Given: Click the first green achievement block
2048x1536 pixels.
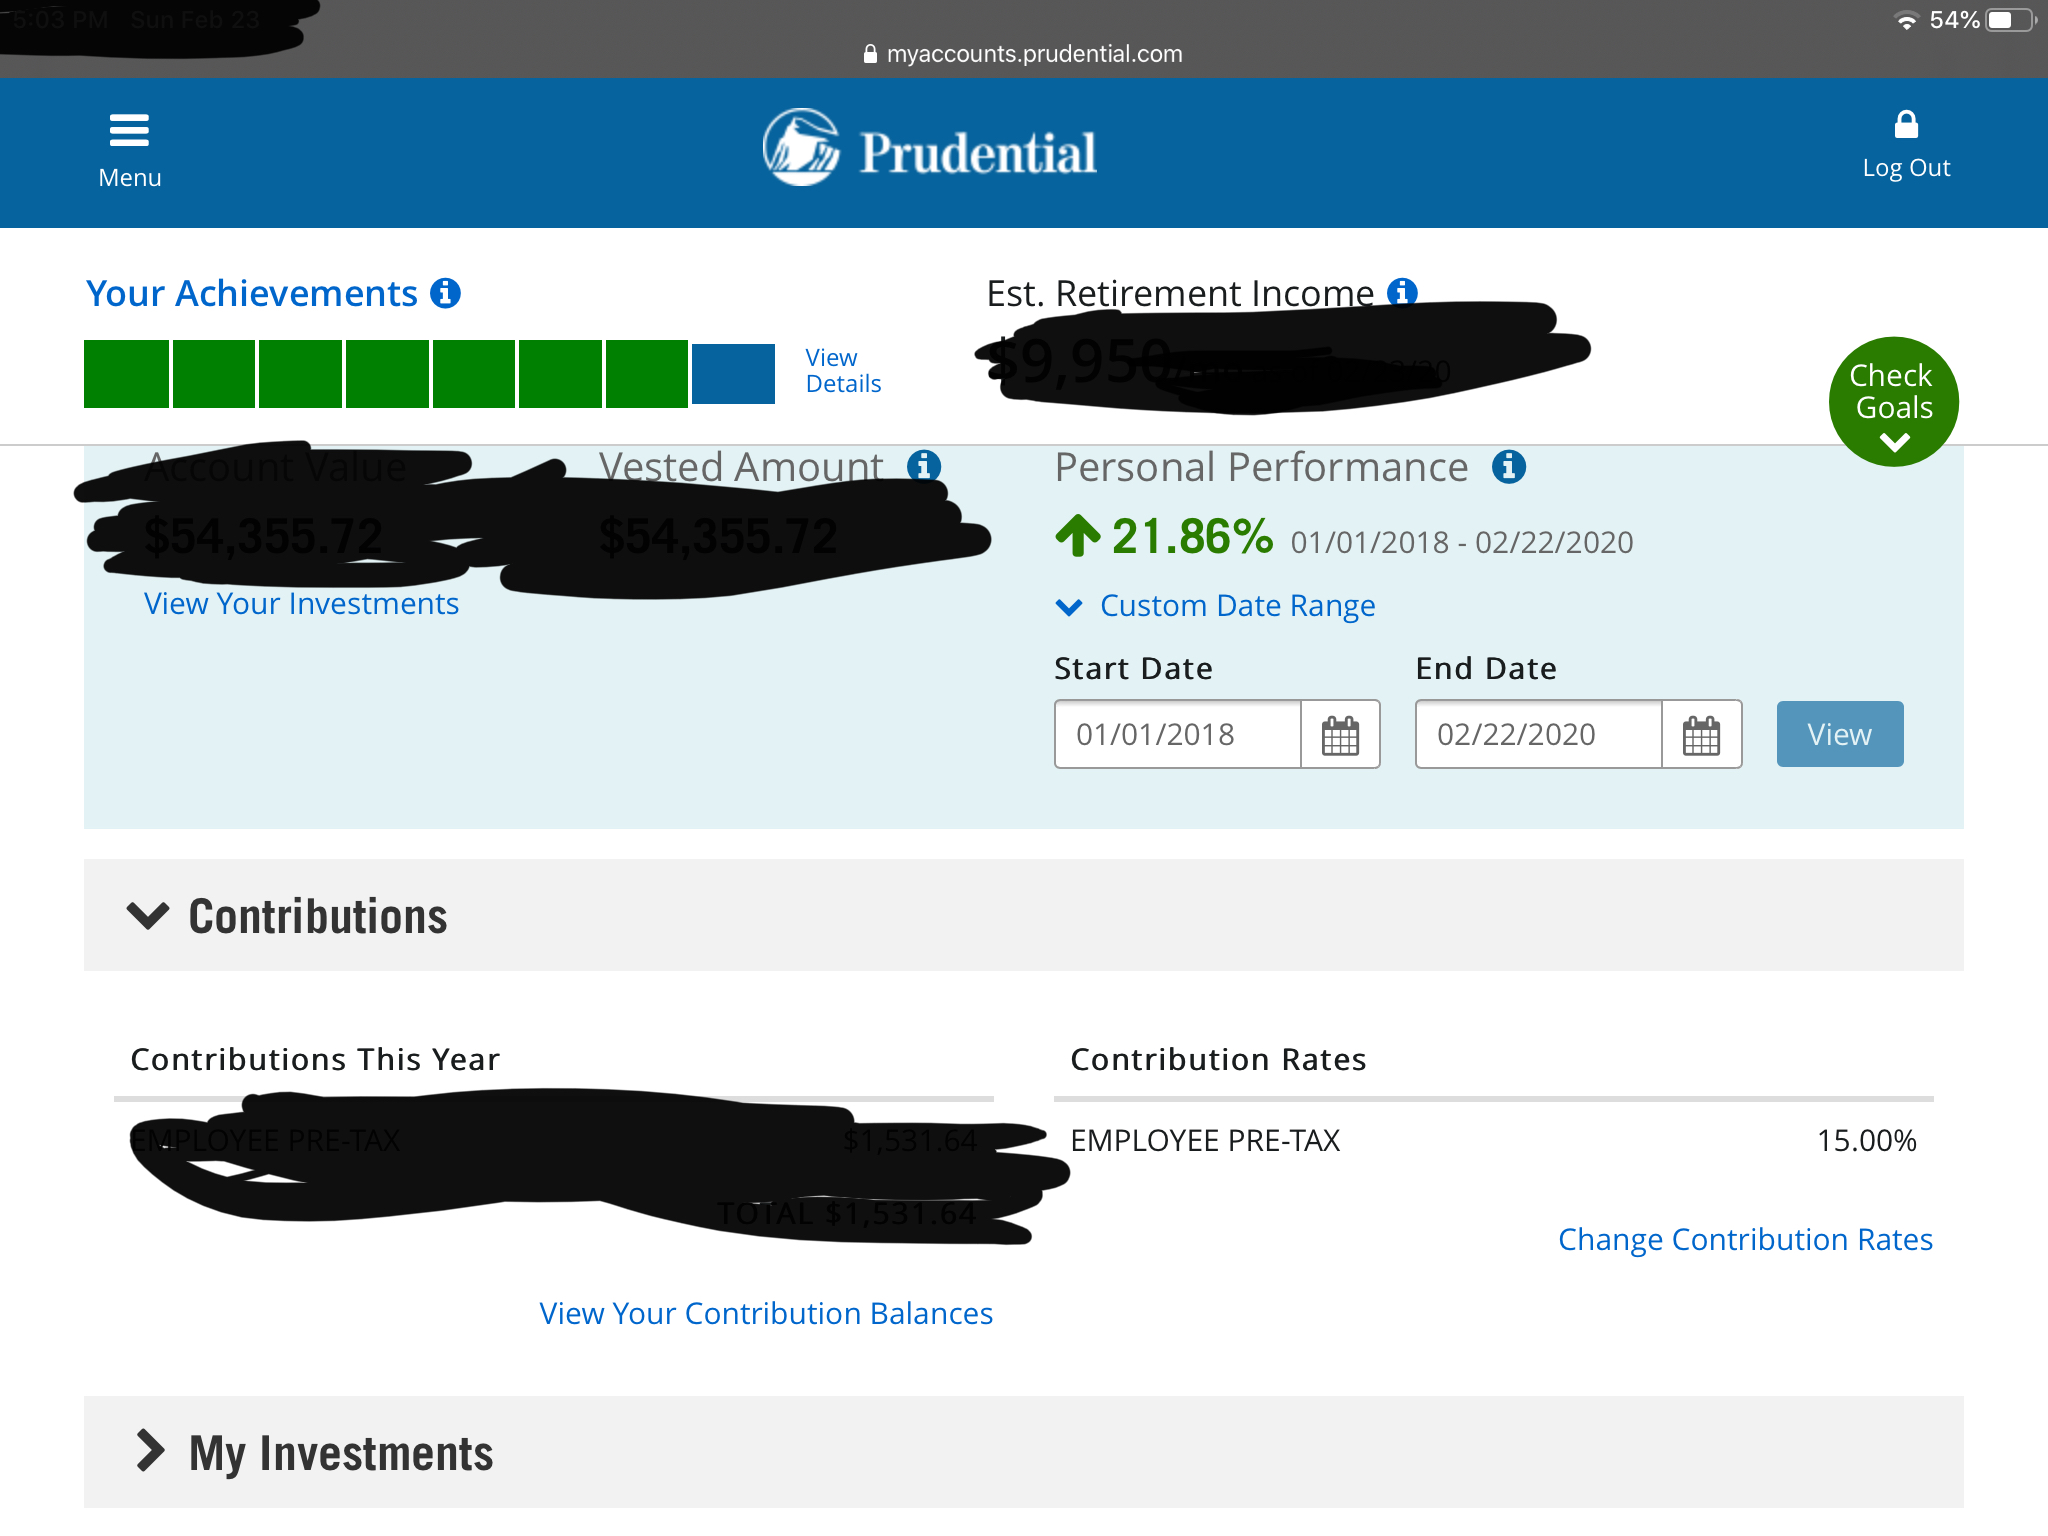Looking at the screenshot, I should [x=126, y=374].
